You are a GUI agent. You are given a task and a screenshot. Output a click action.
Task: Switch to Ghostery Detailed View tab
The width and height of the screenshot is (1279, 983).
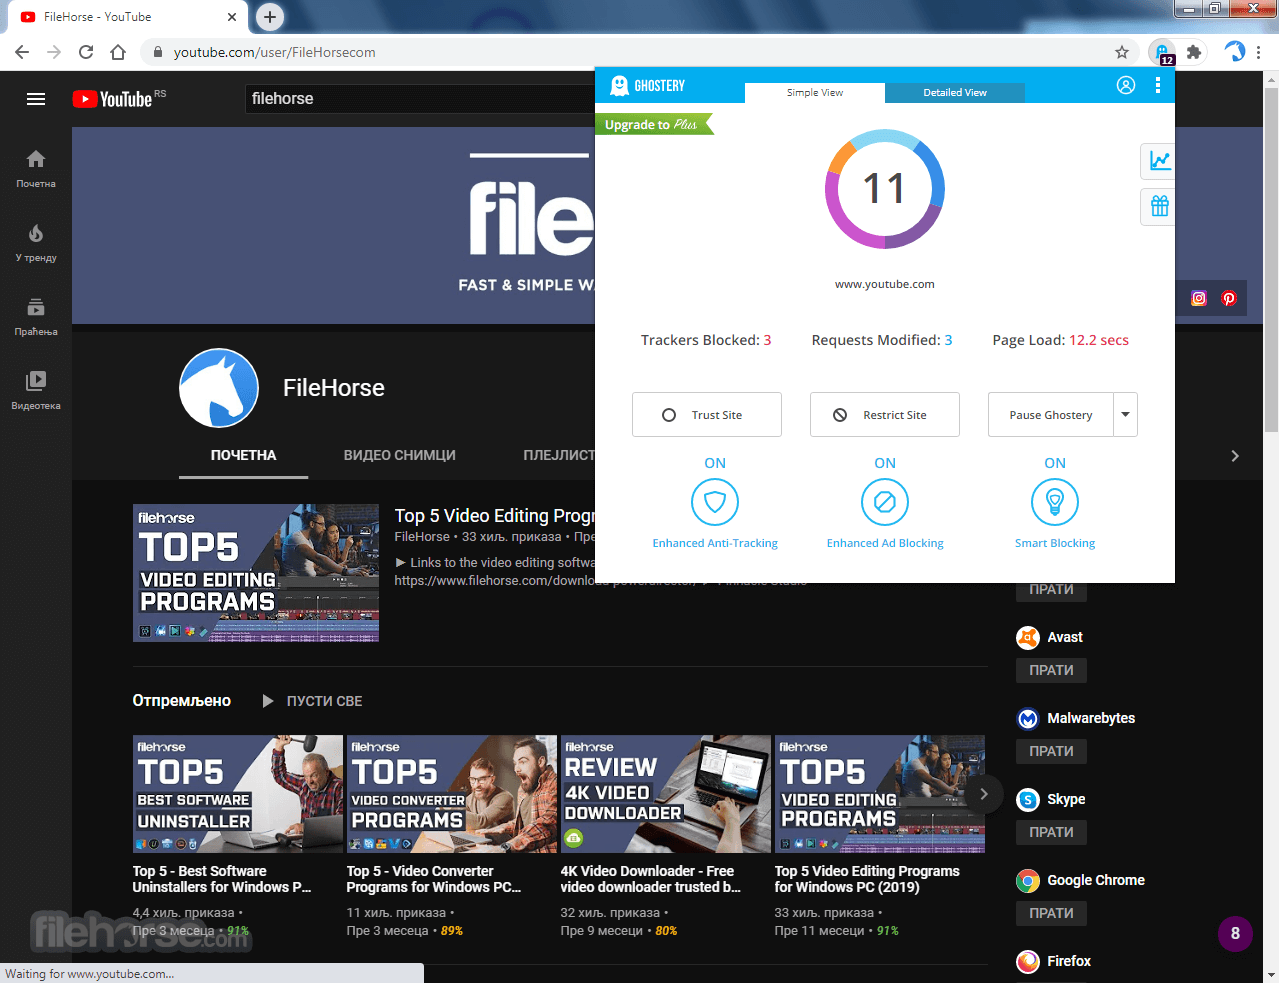(x=955, y=92)
